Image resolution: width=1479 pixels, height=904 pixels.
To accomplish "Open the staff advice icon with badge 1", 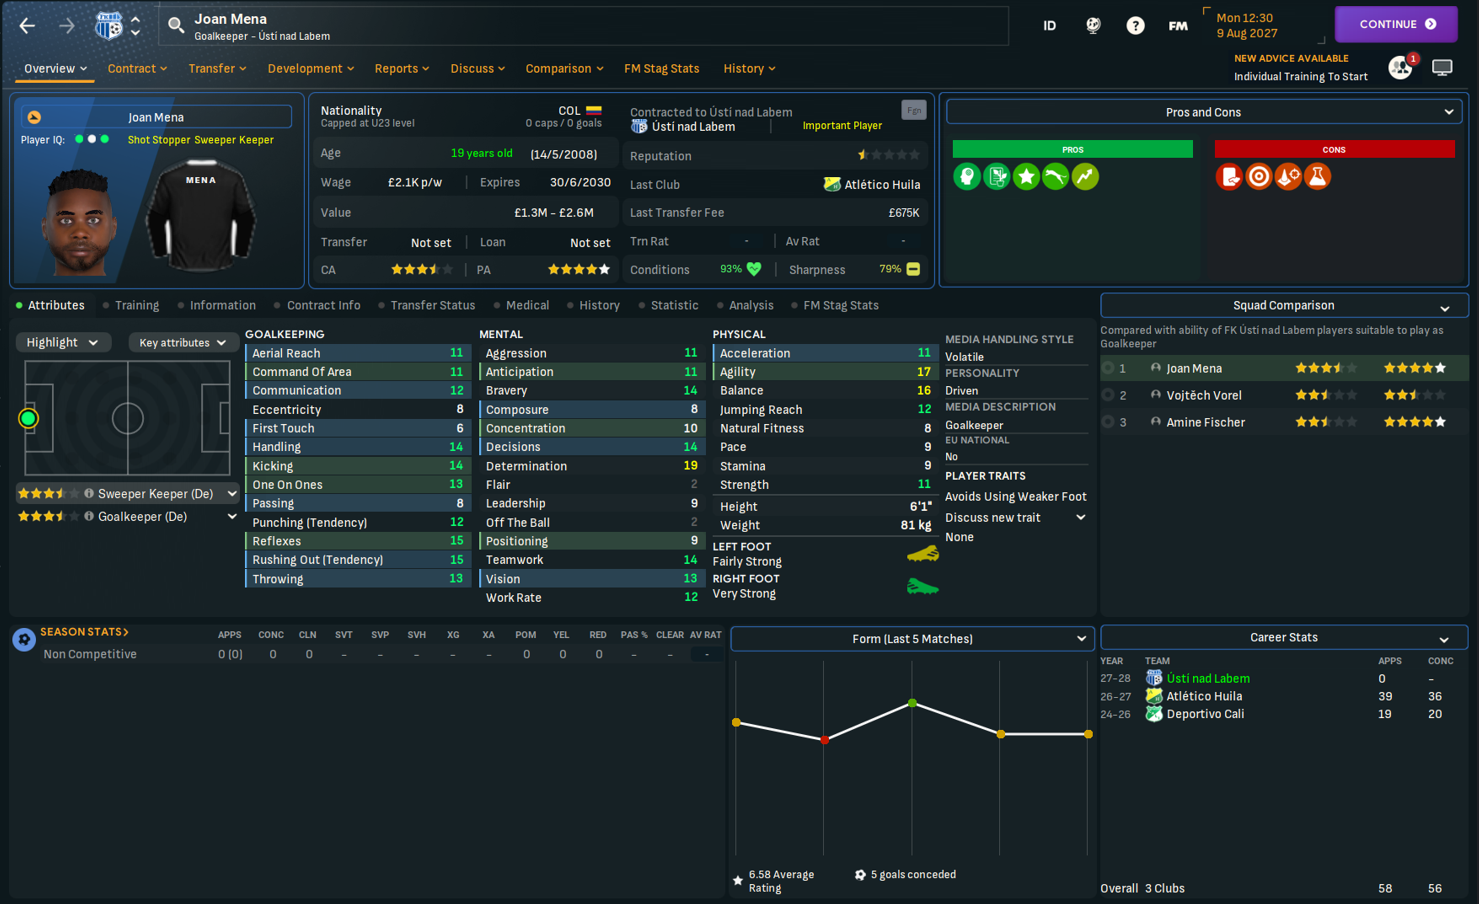I will (1401, 67).
